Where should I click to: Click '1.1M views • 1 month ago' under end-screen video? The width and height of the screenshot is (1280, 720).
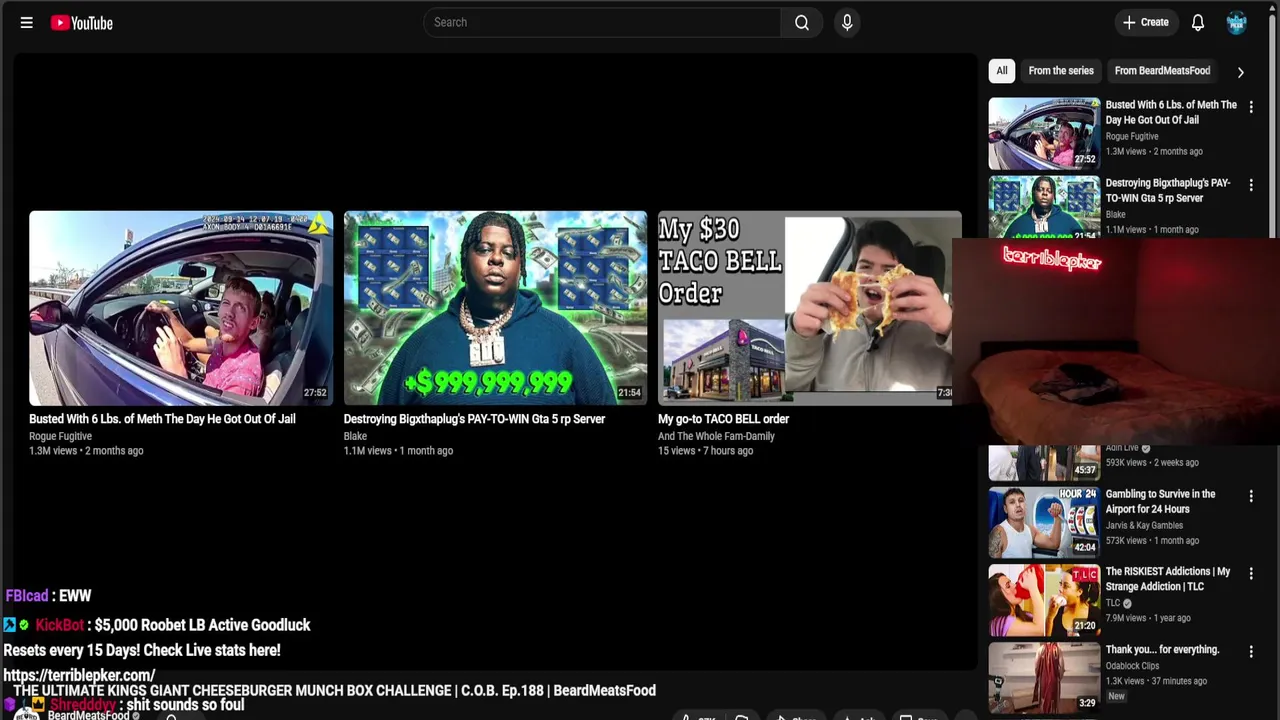coord(398,451)
